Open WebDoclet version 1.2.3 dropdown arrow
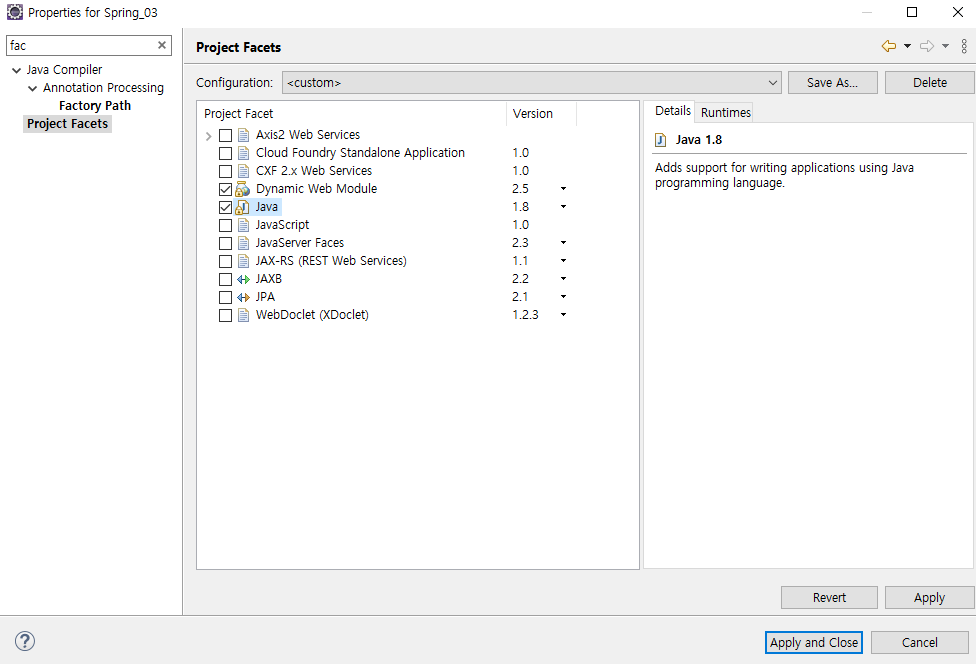Viewport: 976px width, 664px height. pyautogui.click(x=563, y=315)
